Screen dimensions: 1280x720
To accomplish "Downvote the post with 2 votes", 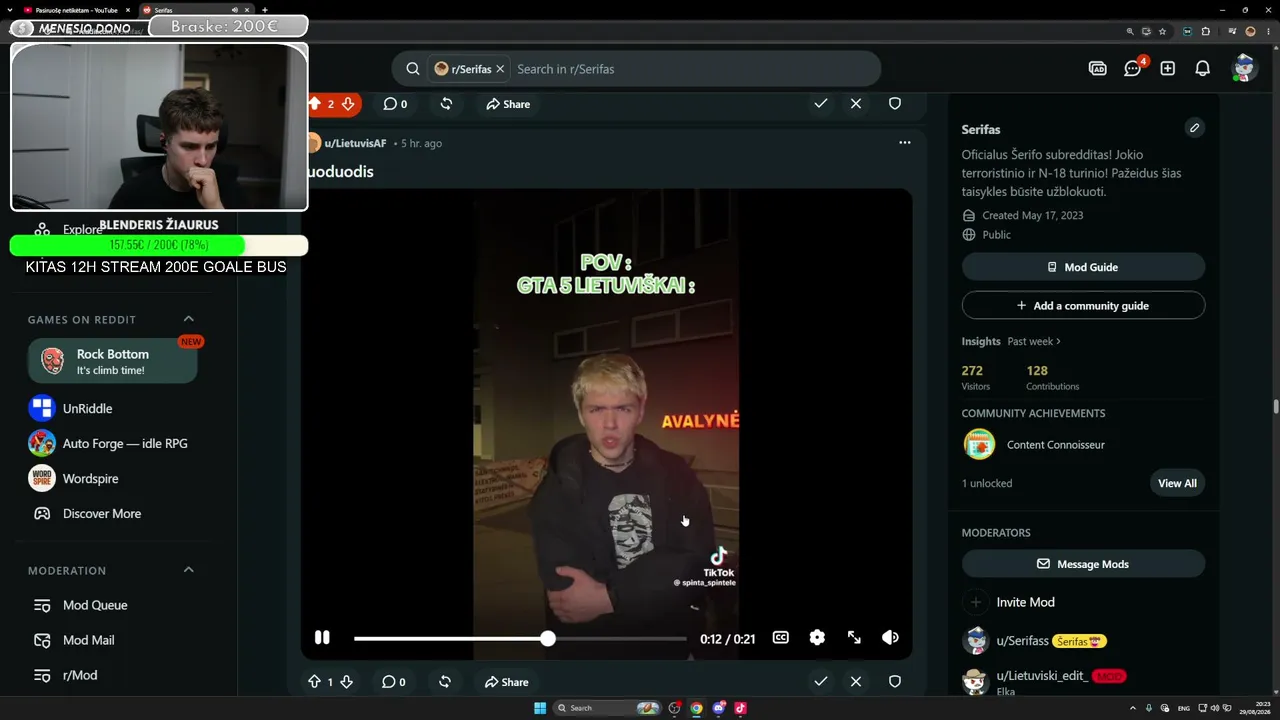I will pos(347,104).
